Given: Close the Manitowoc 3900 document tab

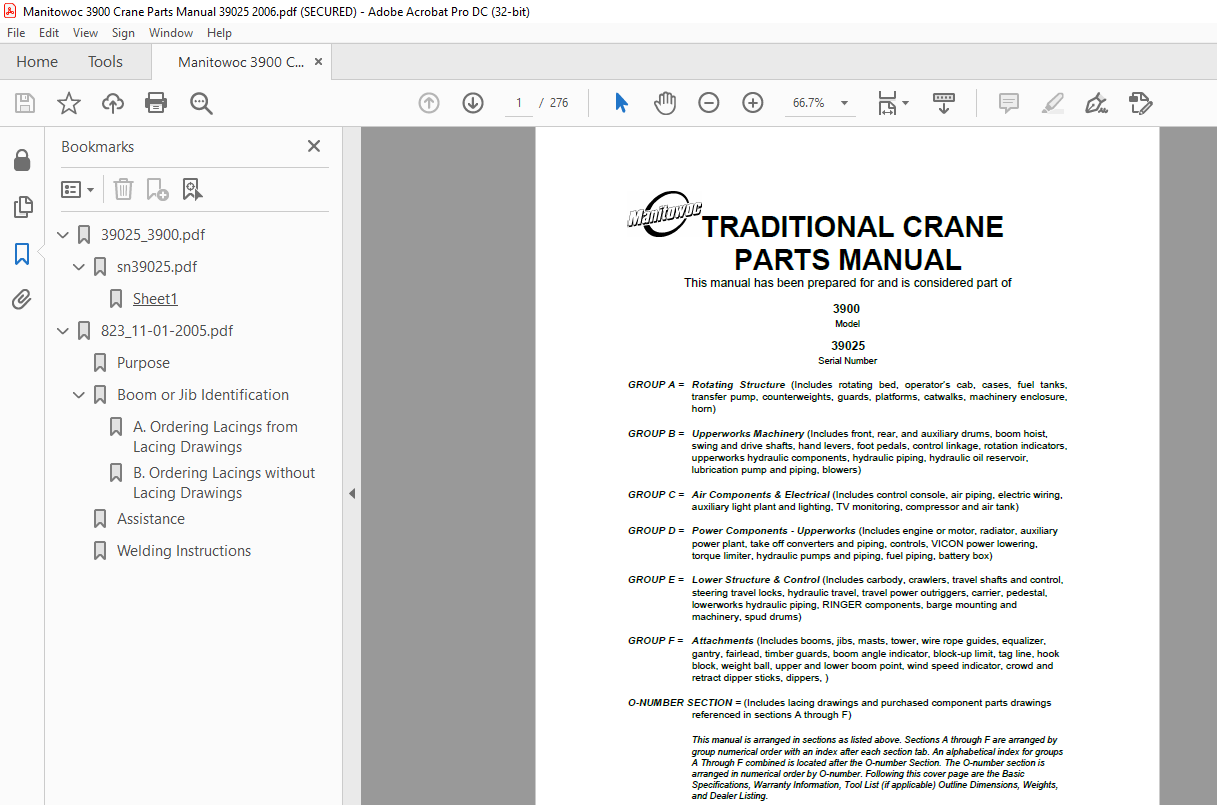Looking at the screenshot, I should pos(318,62).
